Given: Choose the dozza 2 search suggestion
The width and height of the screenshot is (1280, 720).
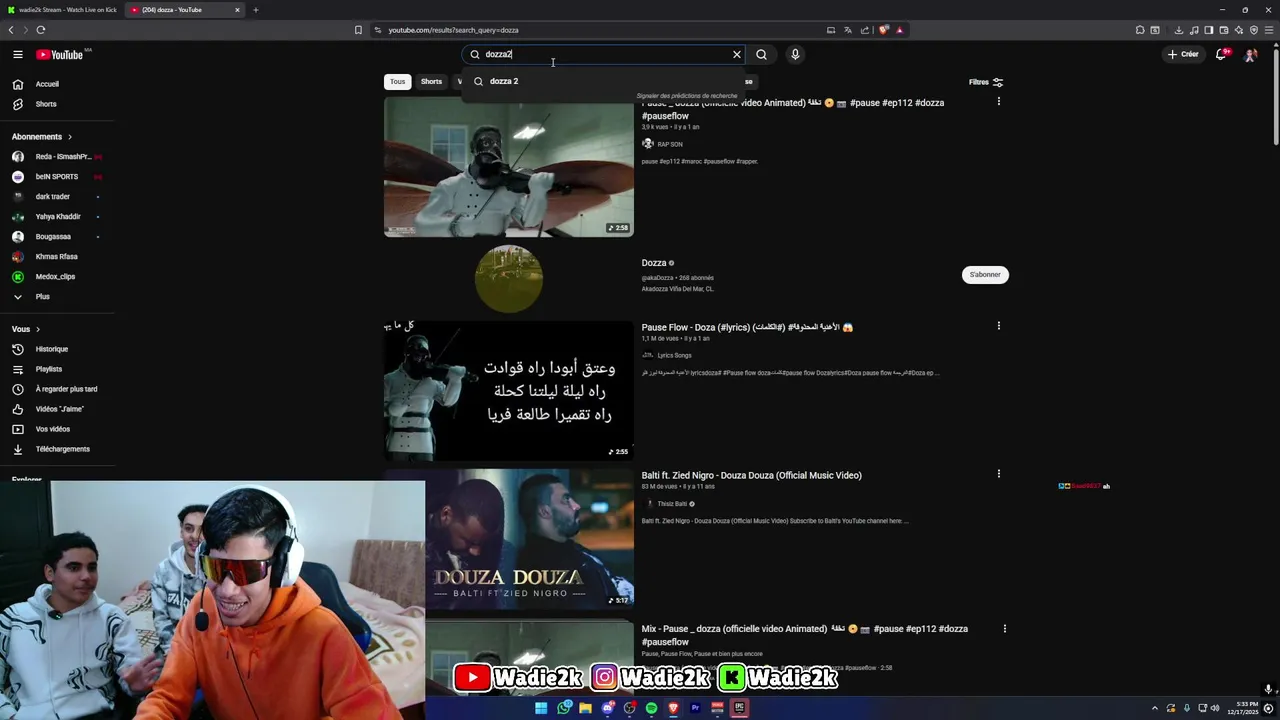Looking at the screenshot, I should (604, 81).
